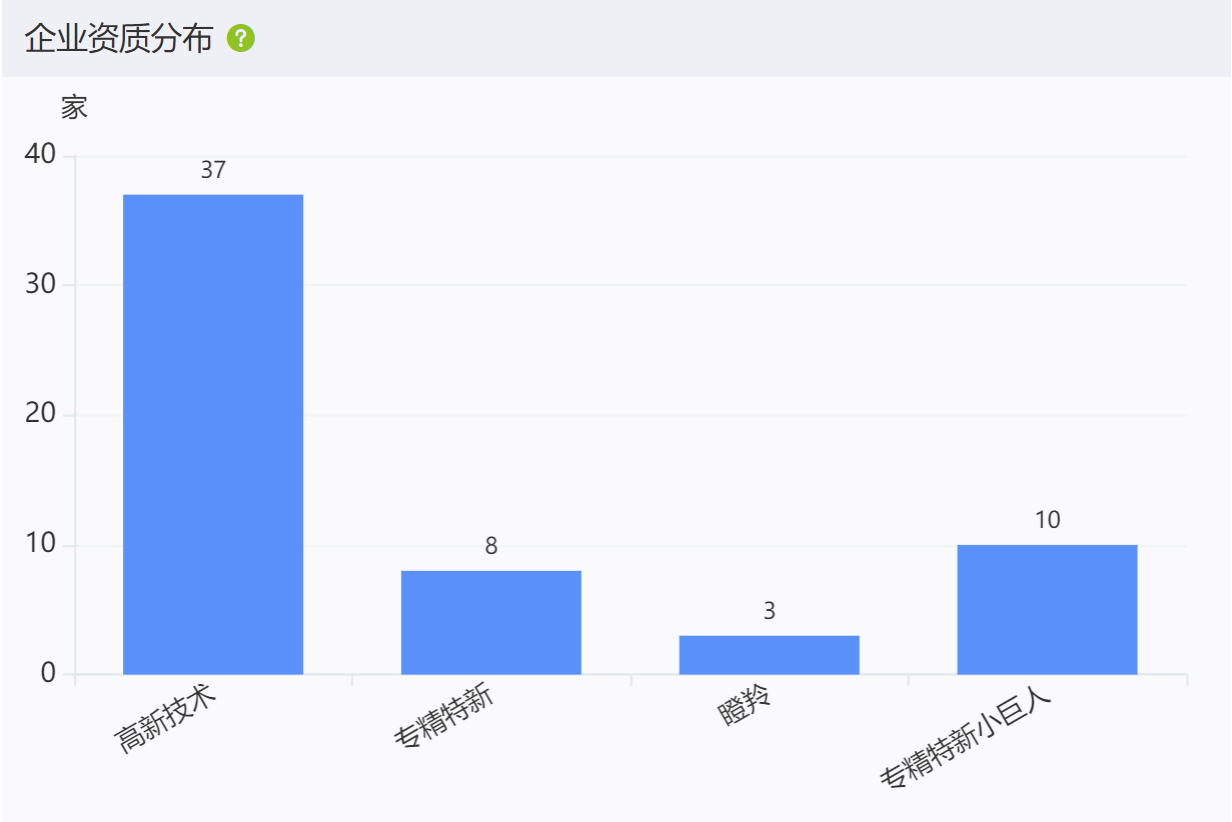Click the value label 3 above bar

(769, 611)
